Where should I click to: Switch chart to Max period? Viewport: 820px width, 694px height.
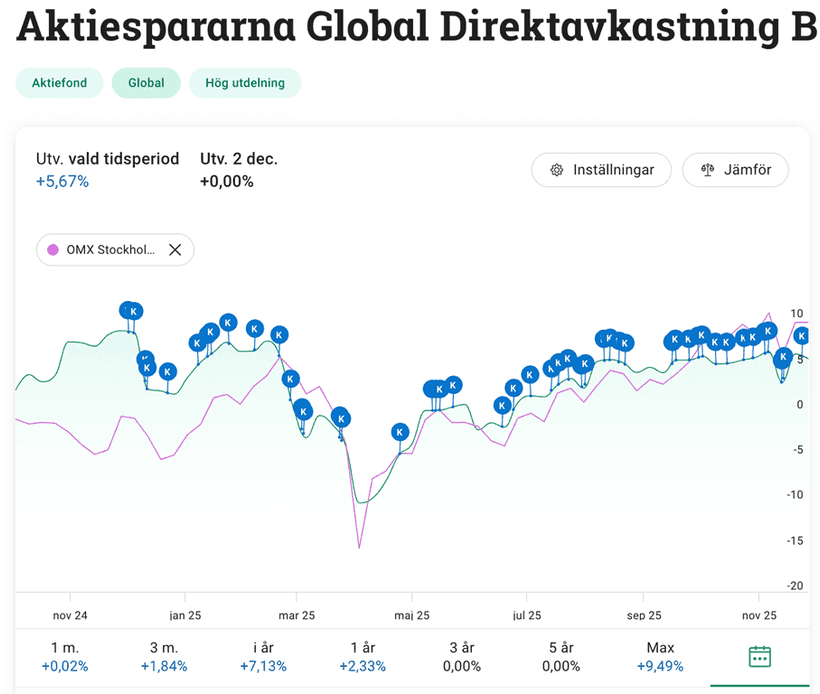point(660,657)
